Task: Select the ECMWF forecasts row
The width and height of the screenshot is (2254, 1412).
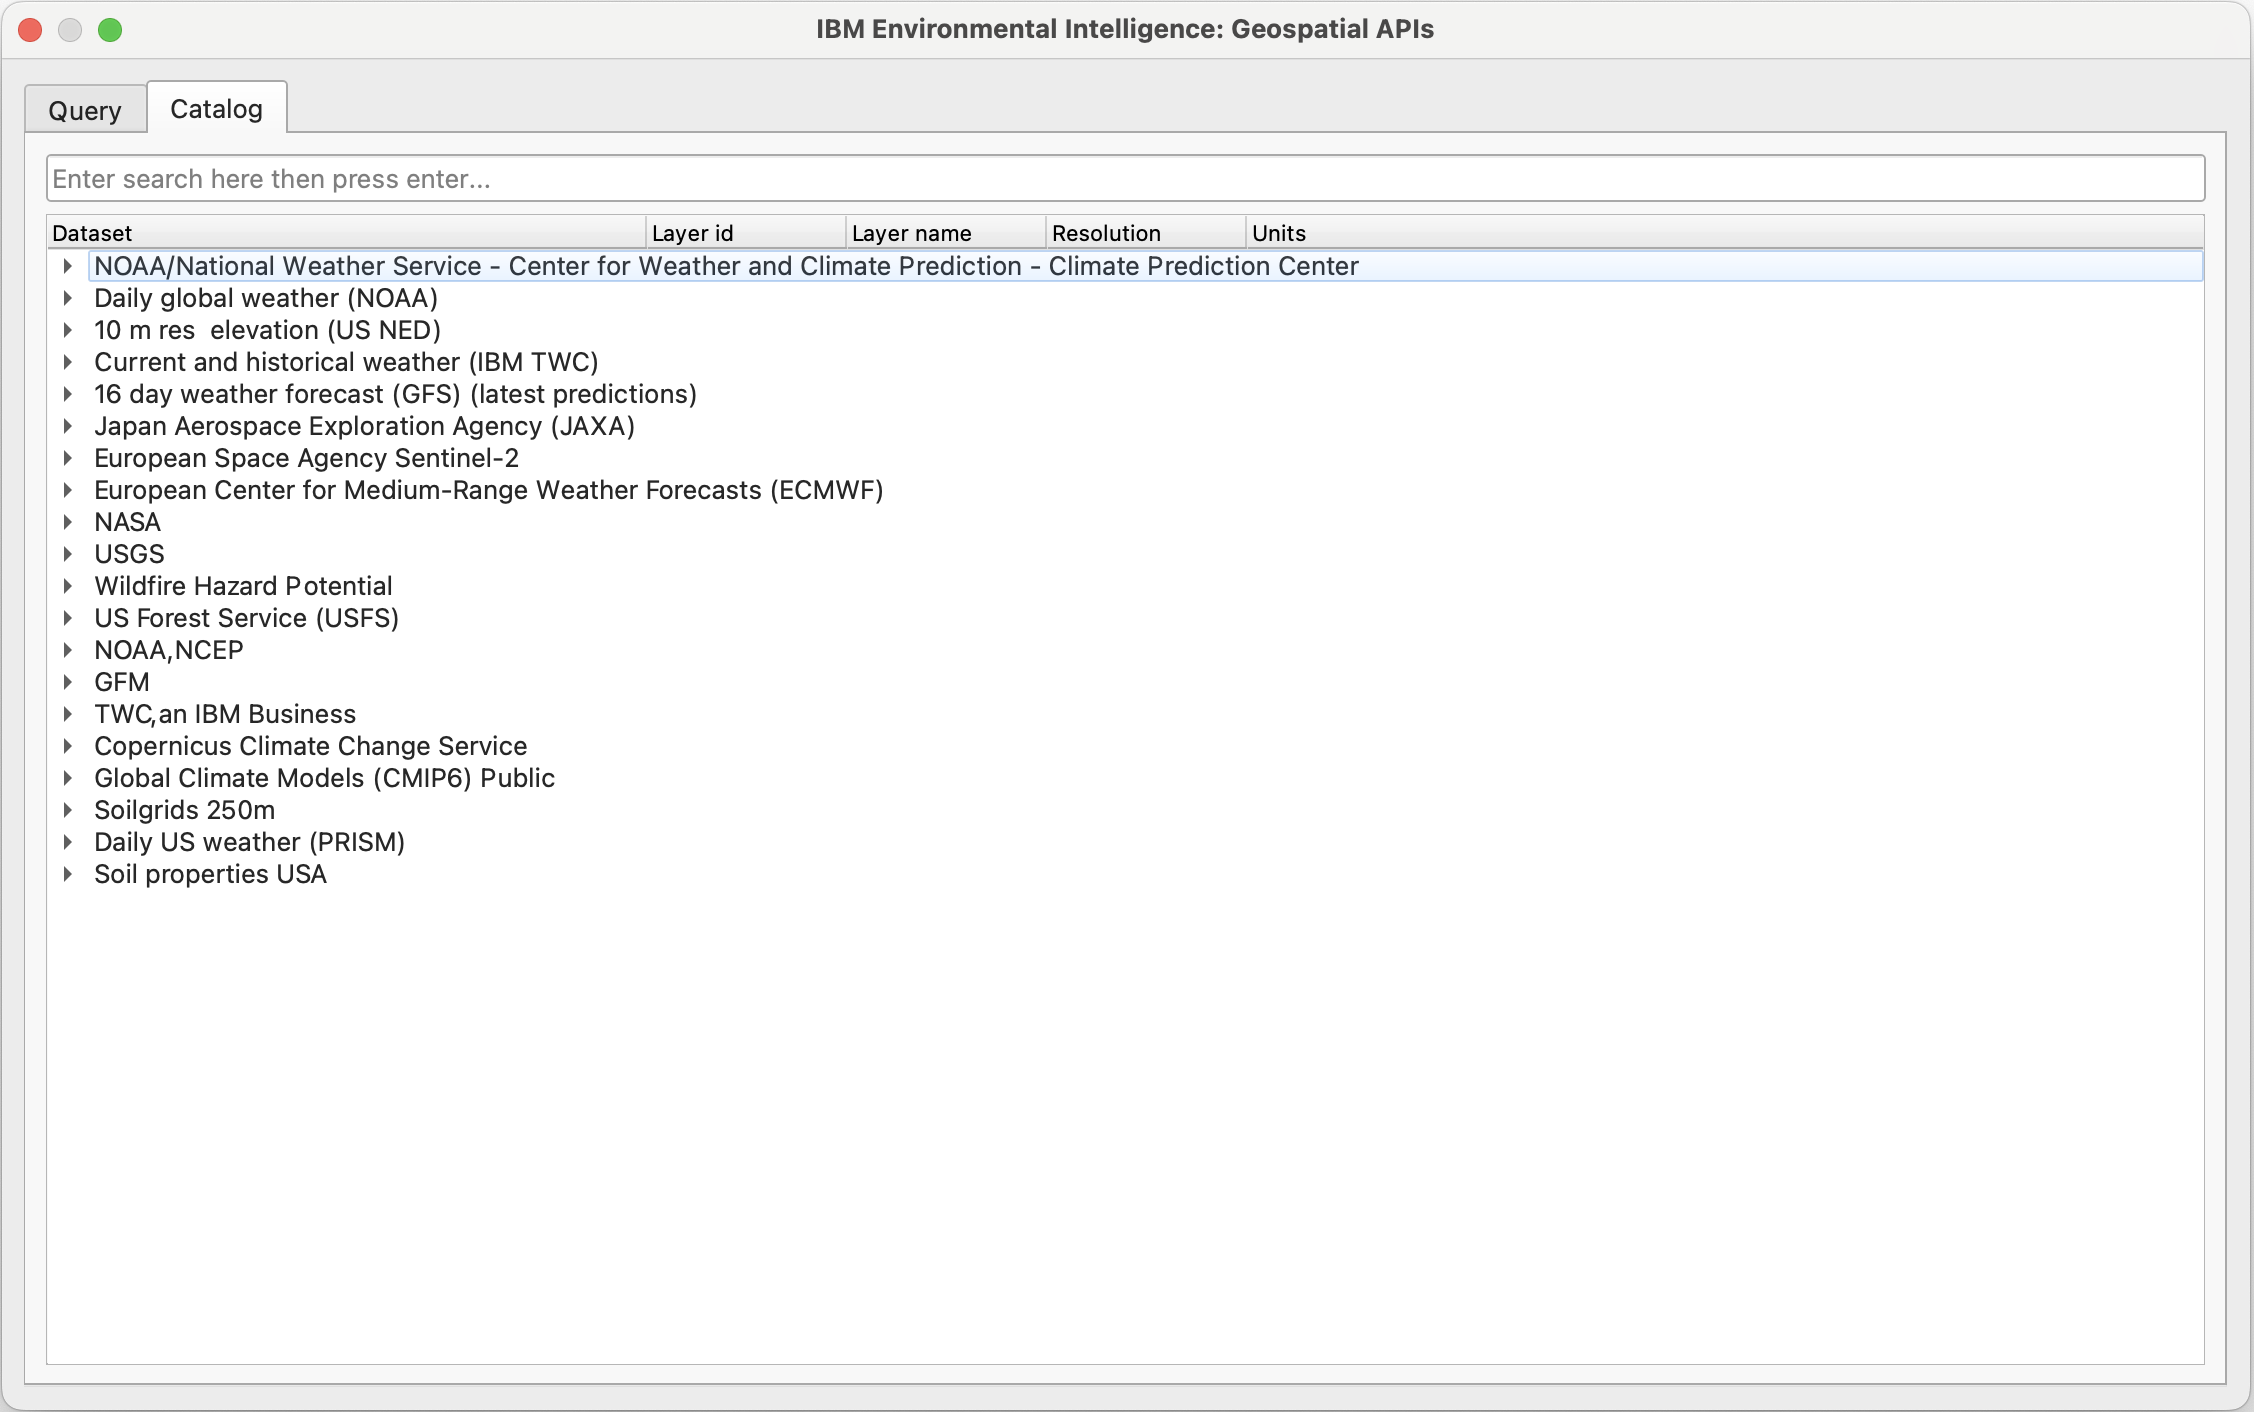Action: pos(488,490)
